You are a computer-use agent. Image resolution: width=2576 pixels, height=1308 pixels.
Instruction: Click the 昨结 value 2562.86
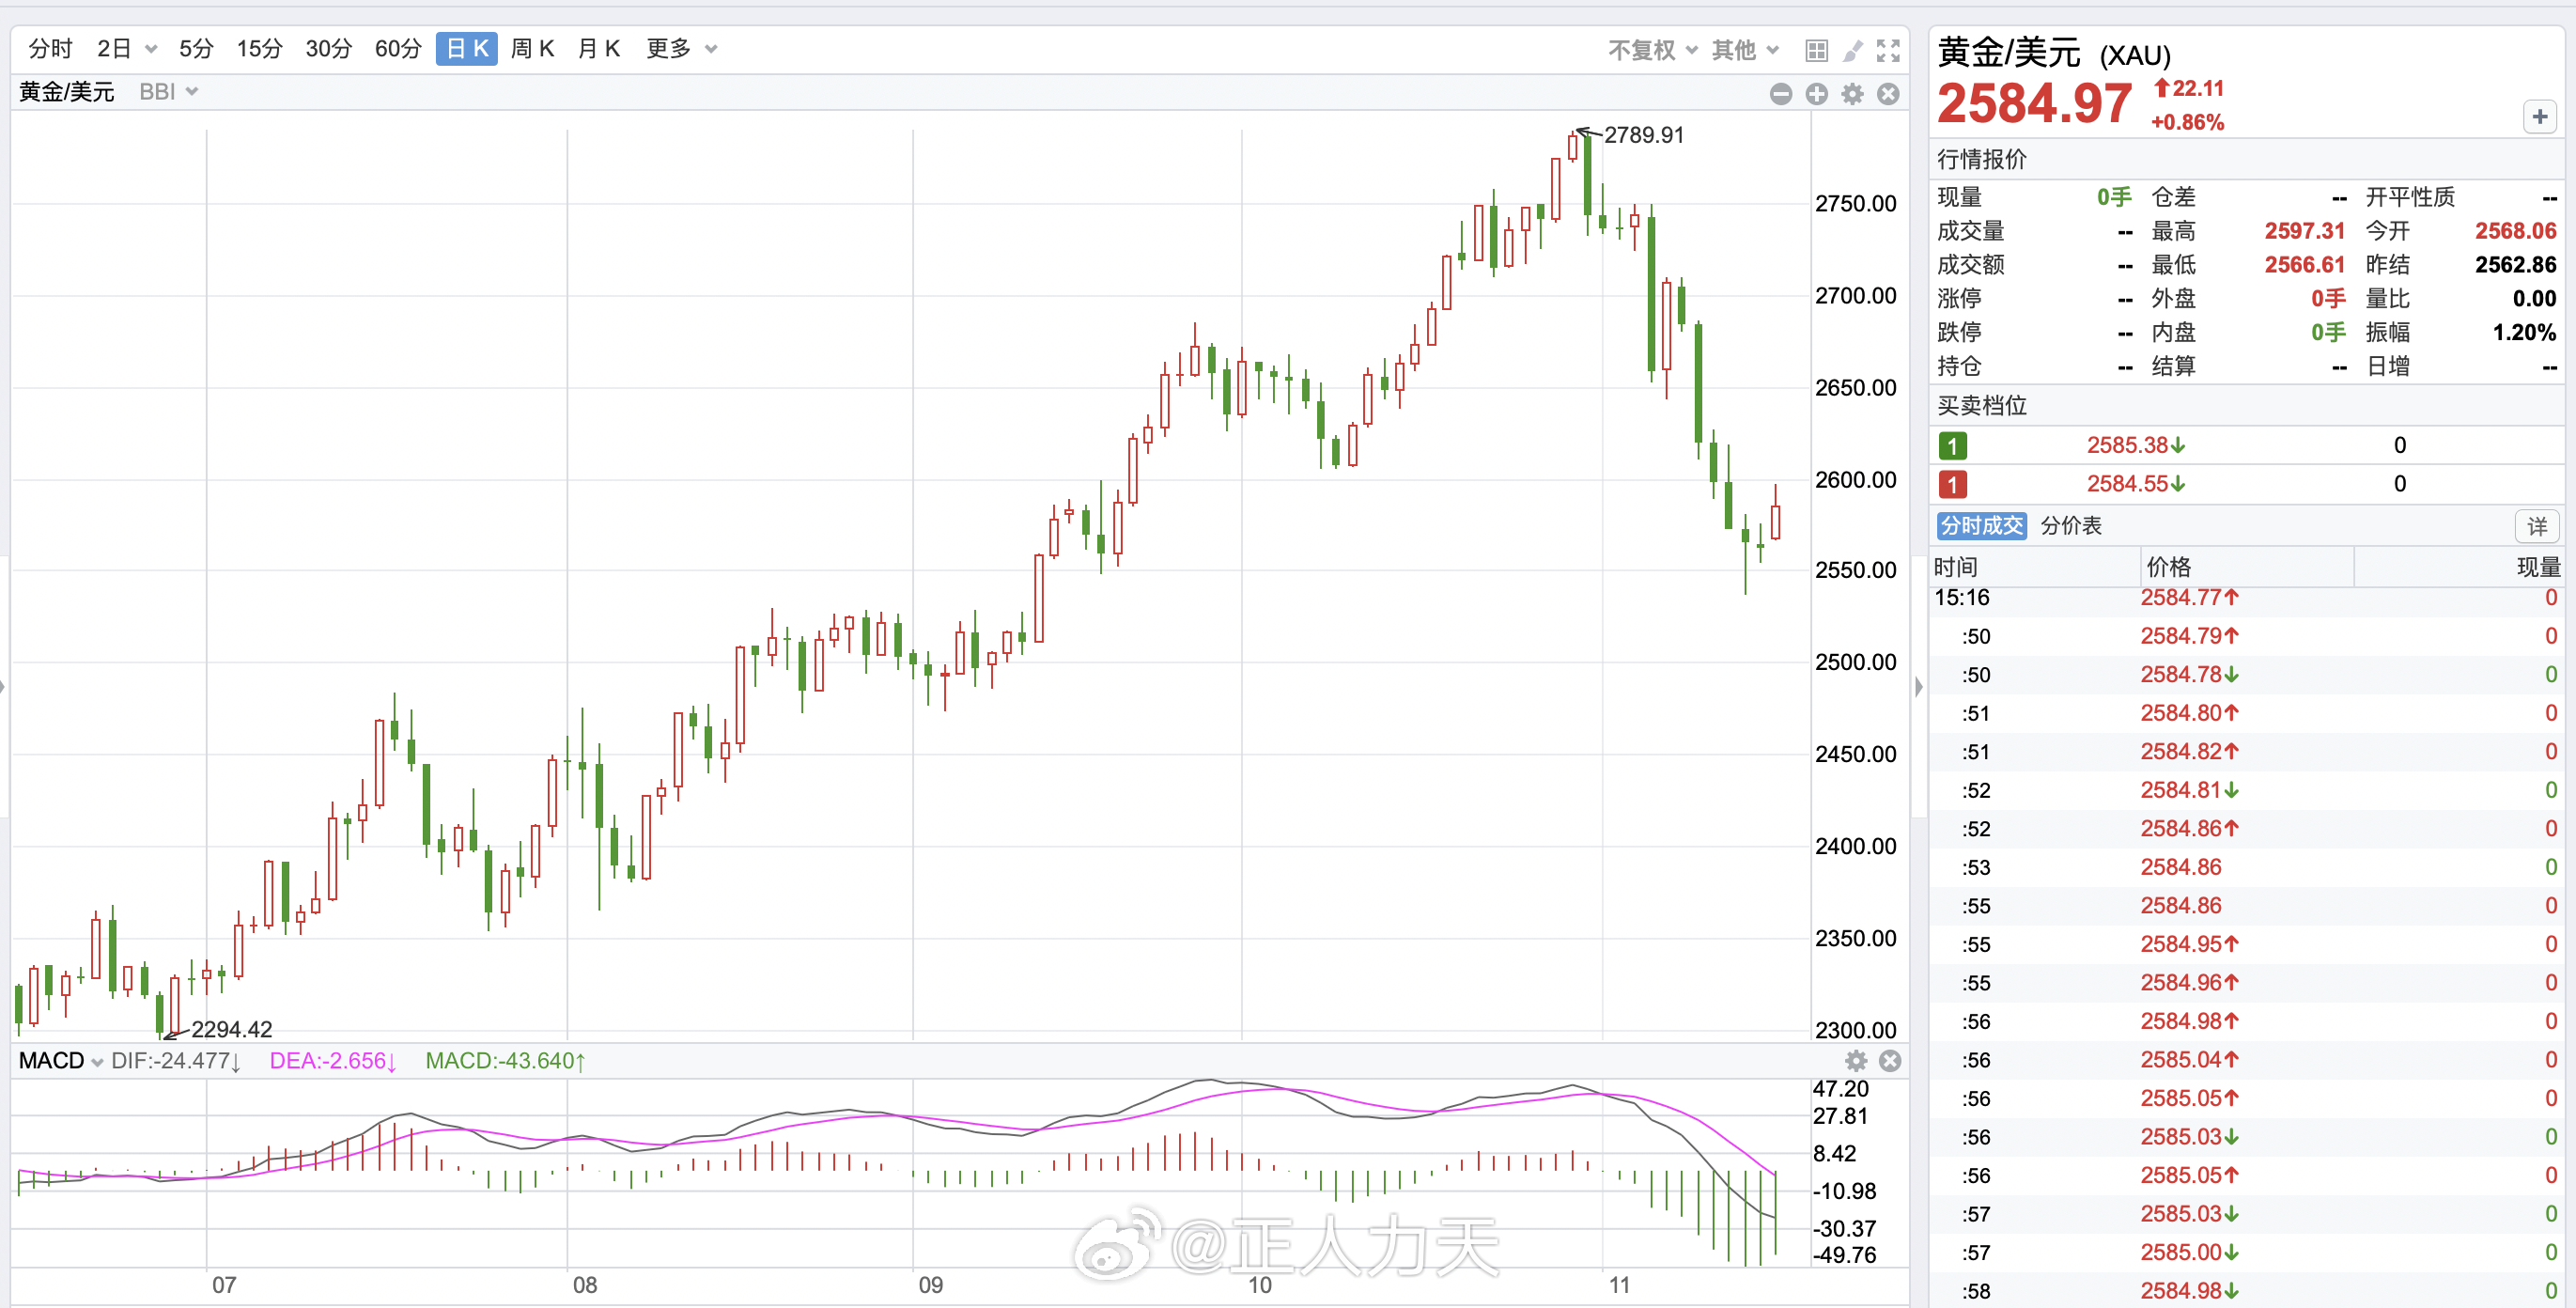pos(2515,265)
